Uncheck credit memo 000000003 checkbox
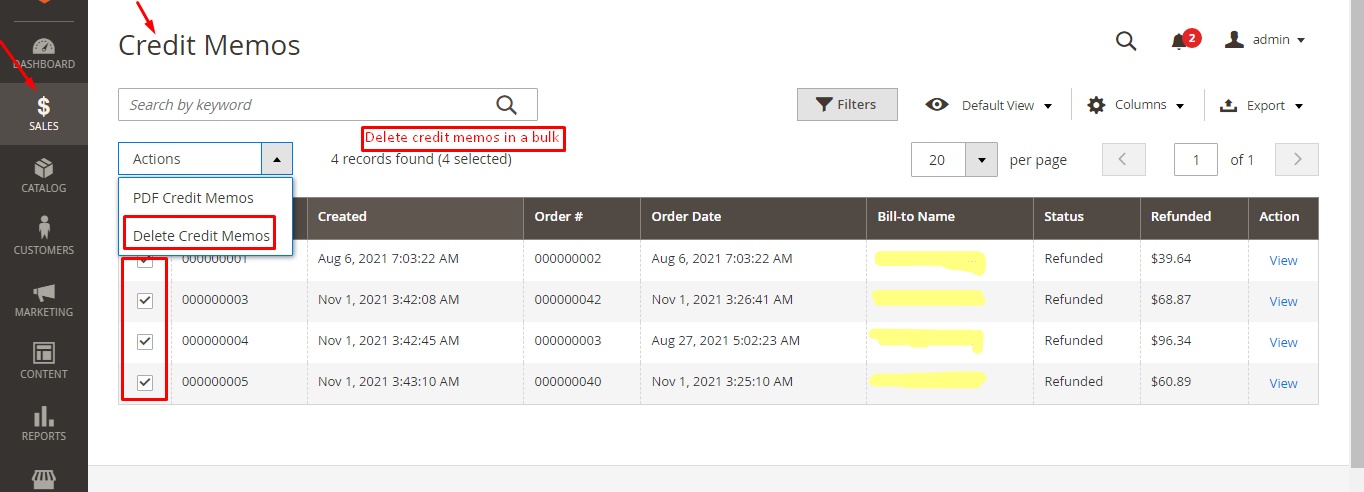 pyautogui.click(x=145, y=300)
